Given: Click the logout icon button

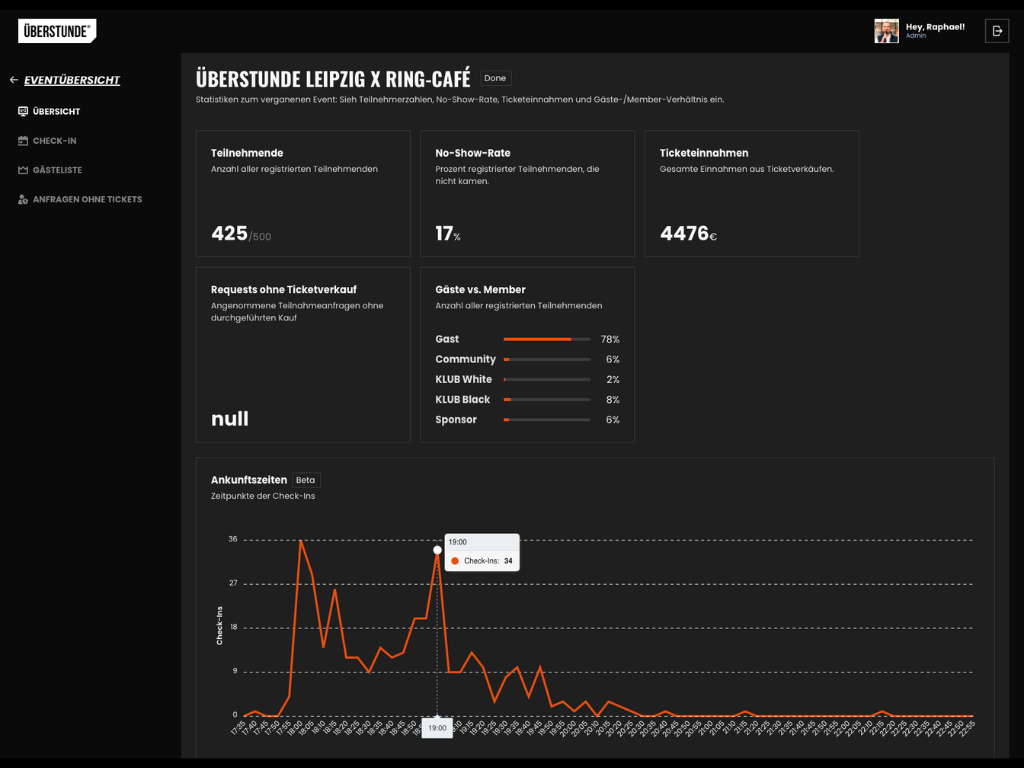Looking at the screenshot, I should point(997,31).
